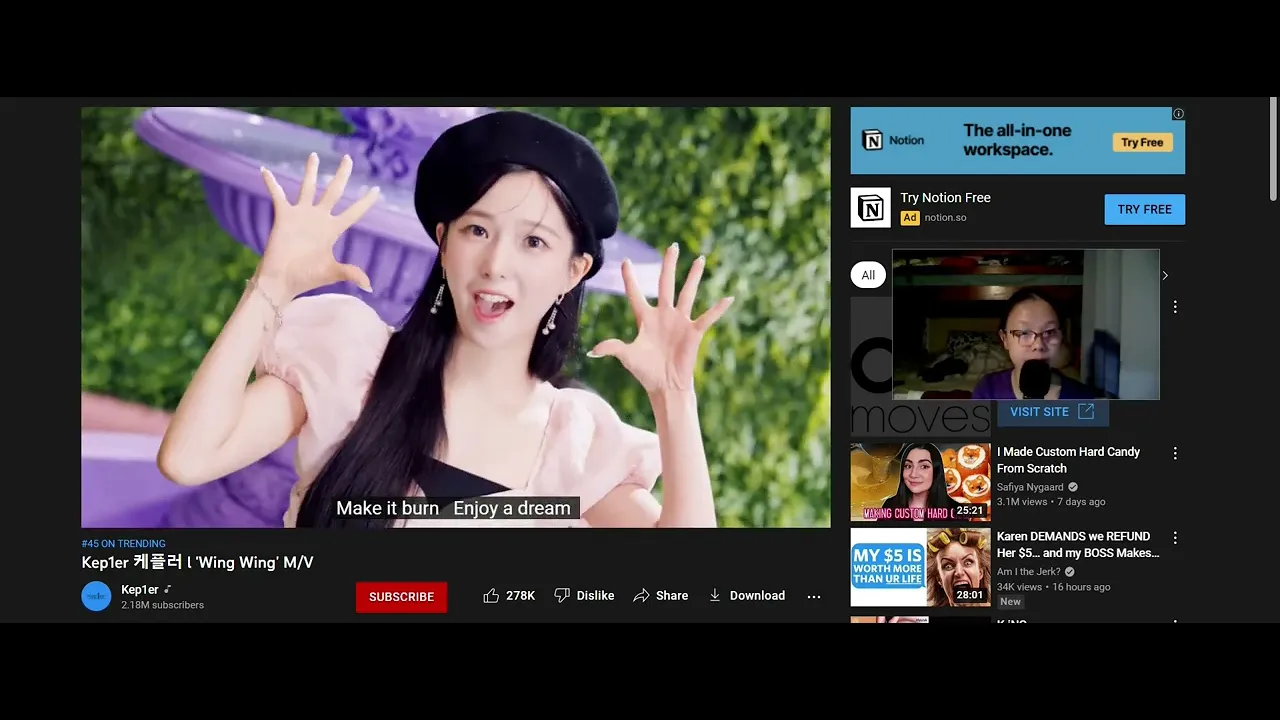The image size is (1280, 720).
Task: Click the video title Kep1er Wing Wing M/V
Action: (197, 563)
